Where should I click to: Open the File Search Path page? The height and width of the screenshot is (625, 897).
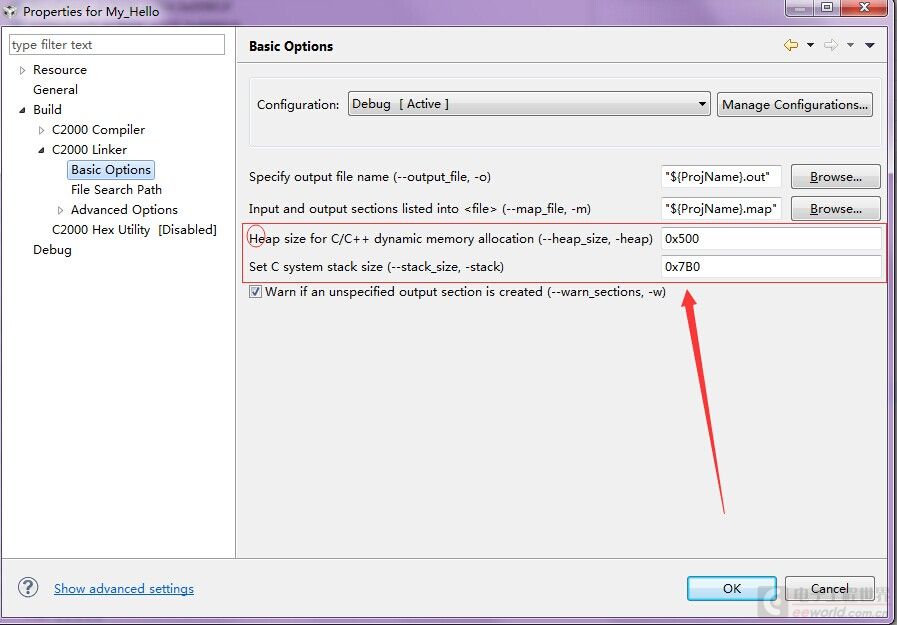point(116,190)
